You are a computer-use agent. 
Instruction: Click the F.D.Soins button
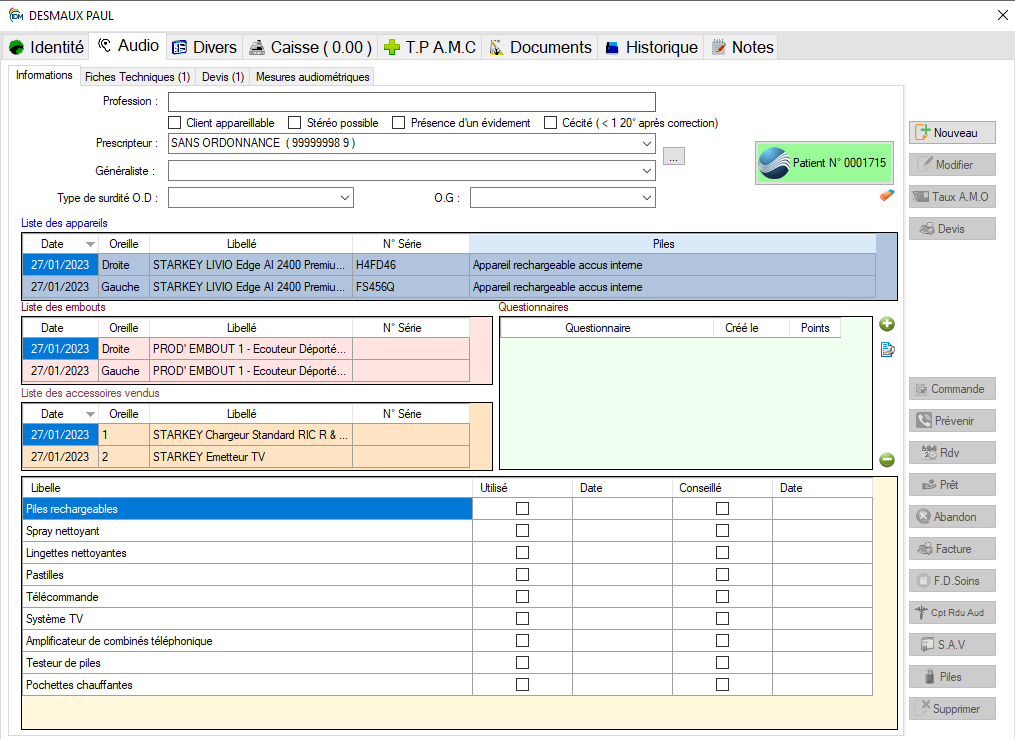[x=952, y=581]
